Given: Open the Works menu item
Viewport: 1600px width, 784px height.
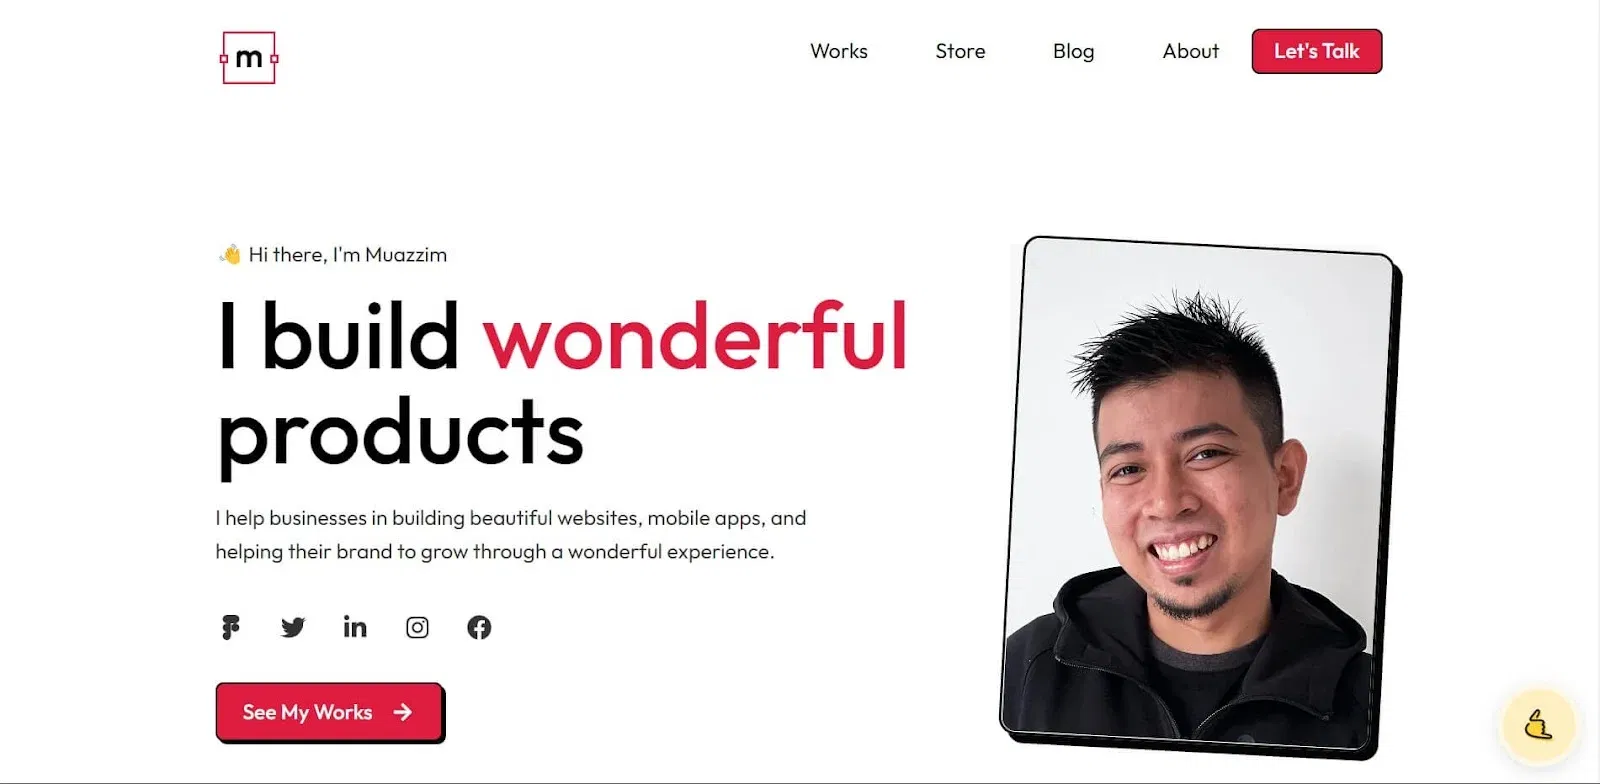Looking at the screenshot, I should [839, 51].
